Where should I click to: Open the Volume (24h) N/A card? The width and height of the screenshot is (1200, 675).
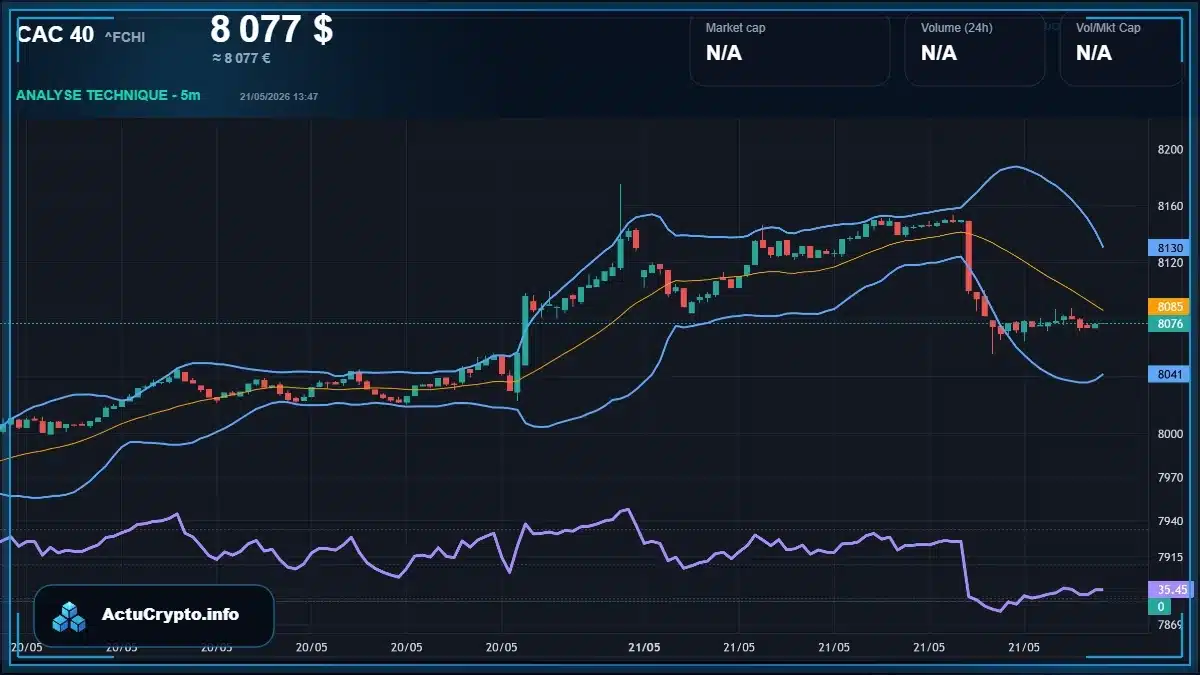[974, 49]
